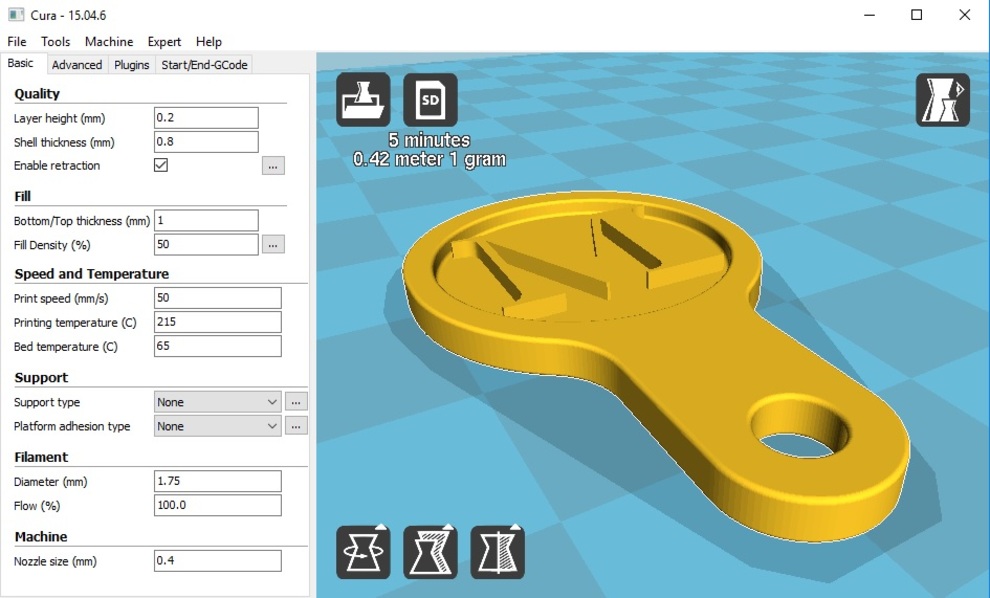Click the Printing temperature input field

[x=217, y=322]
